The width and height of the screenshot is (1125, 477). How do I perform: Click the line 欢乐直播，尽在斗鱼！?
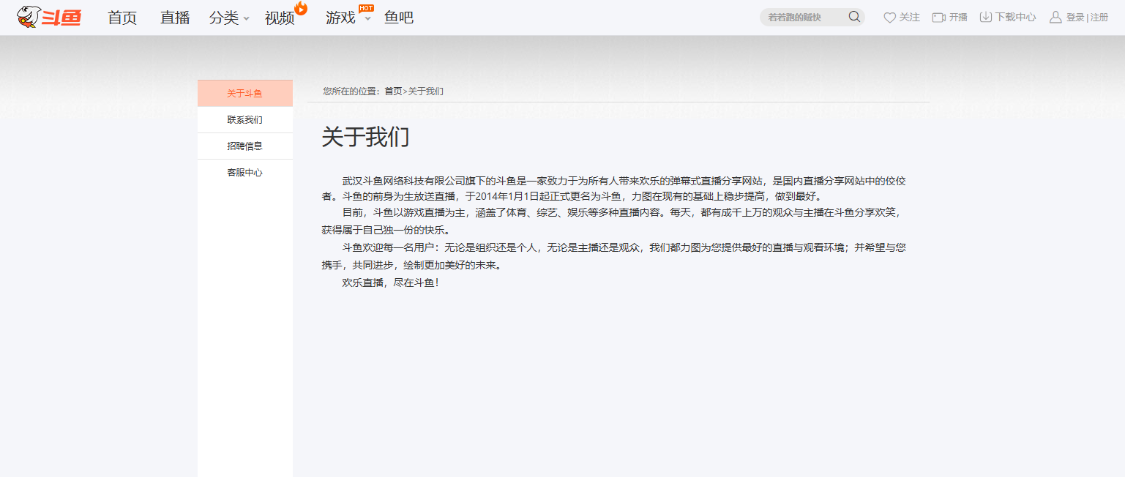(x=391, y=283)
